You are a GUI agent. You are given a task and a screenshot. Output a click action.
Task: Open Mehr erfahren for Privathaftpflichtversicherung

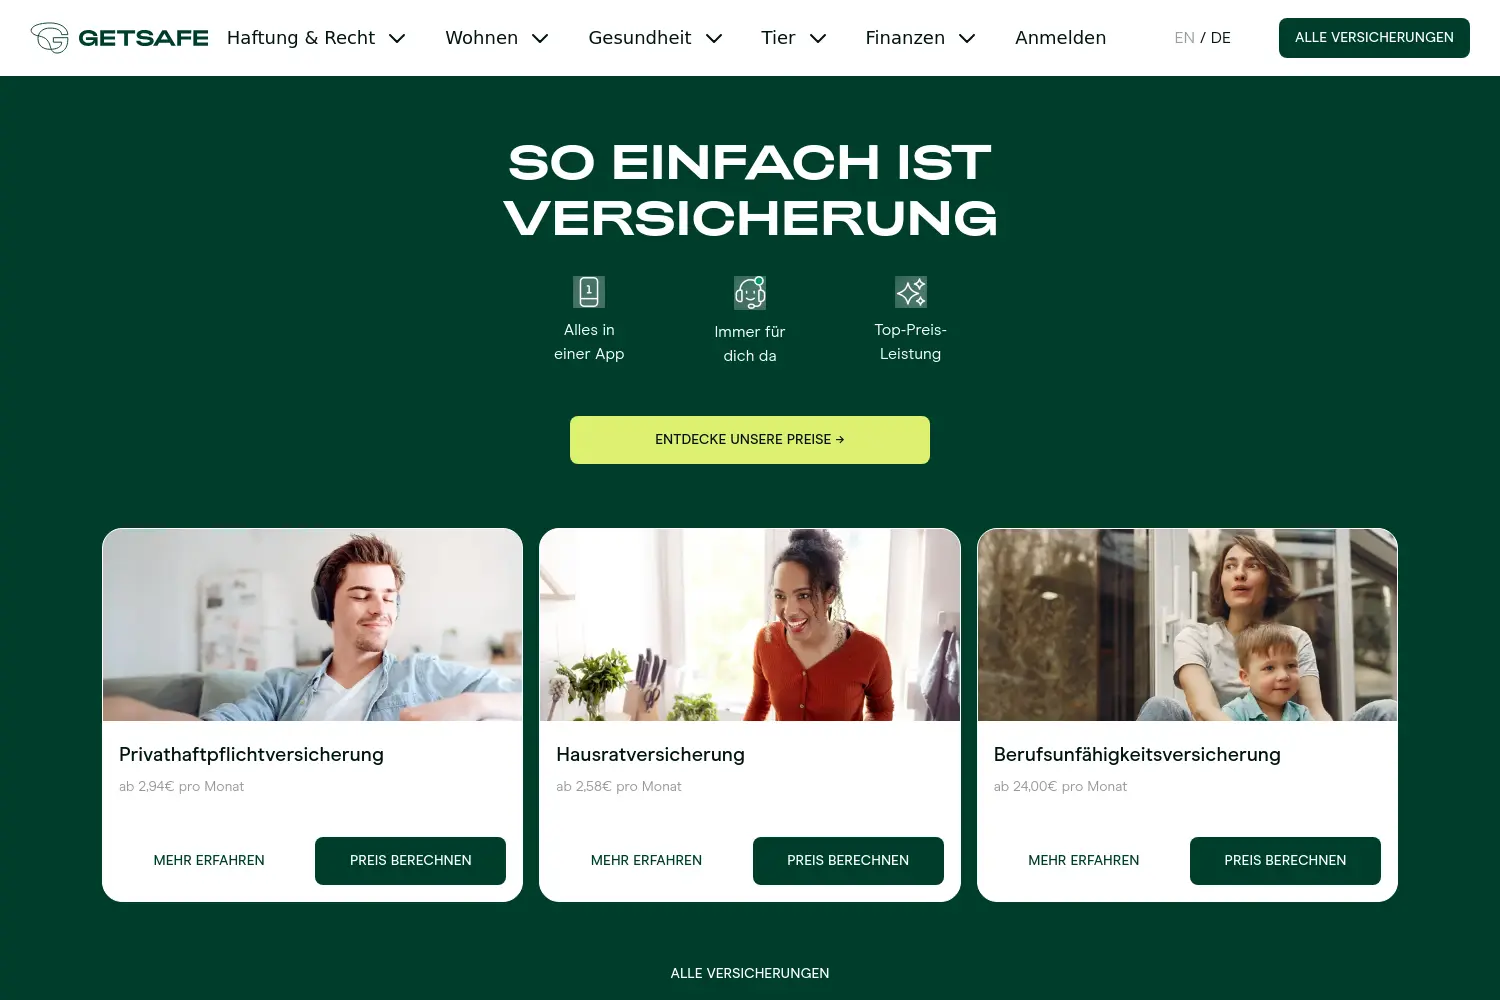pyautogui.click(x=209, y=861)
